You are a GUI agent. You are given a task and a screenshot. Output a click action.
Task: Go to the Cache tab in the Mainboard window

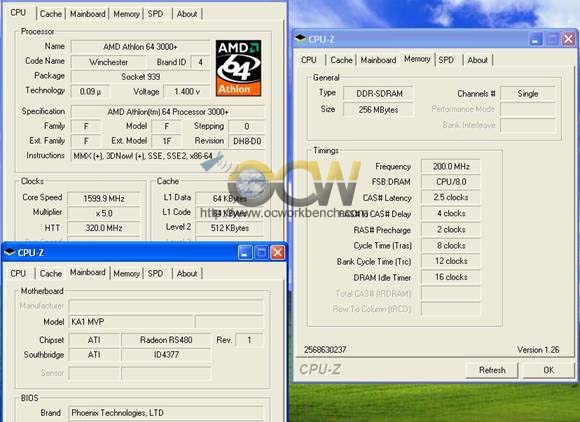pos(51,274)
